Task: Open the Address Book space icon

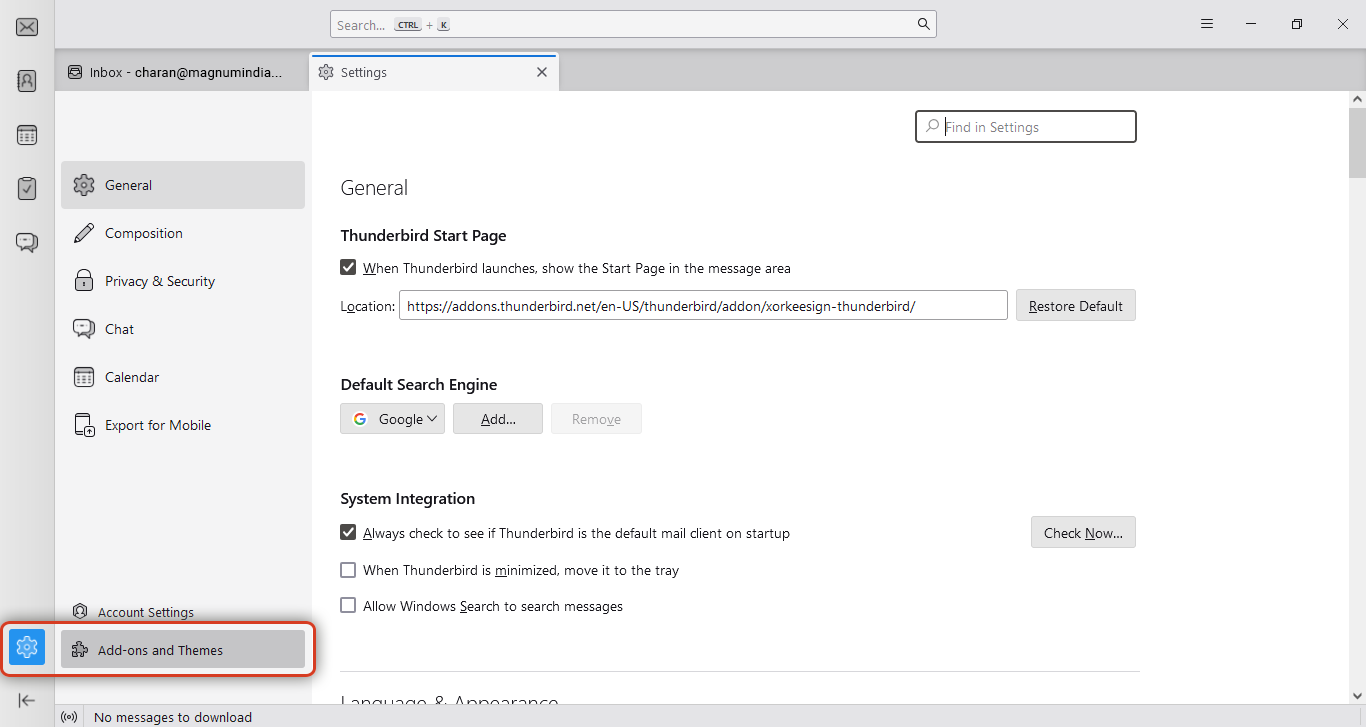Action: click(x=27, y=81)
